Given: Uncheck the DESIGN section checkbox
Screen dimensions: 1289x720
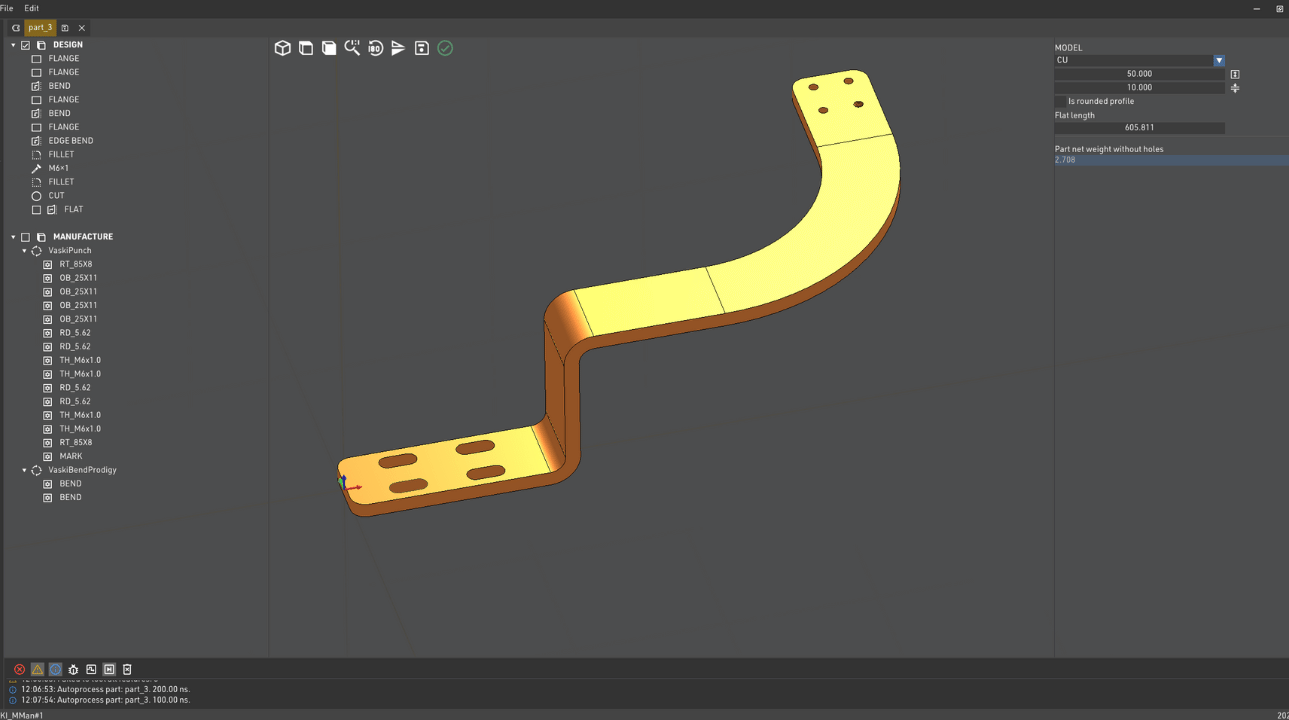Looking at the screenshot, I should 25,45.
